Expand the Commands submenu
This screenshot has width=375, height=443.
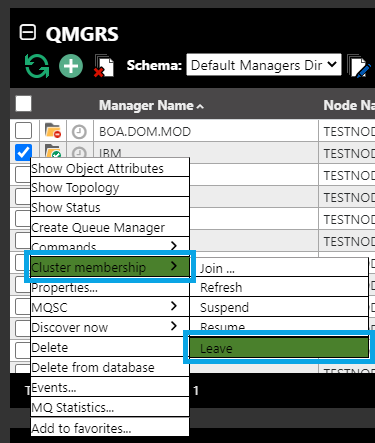pyautogui.click(x=110, y=246)
